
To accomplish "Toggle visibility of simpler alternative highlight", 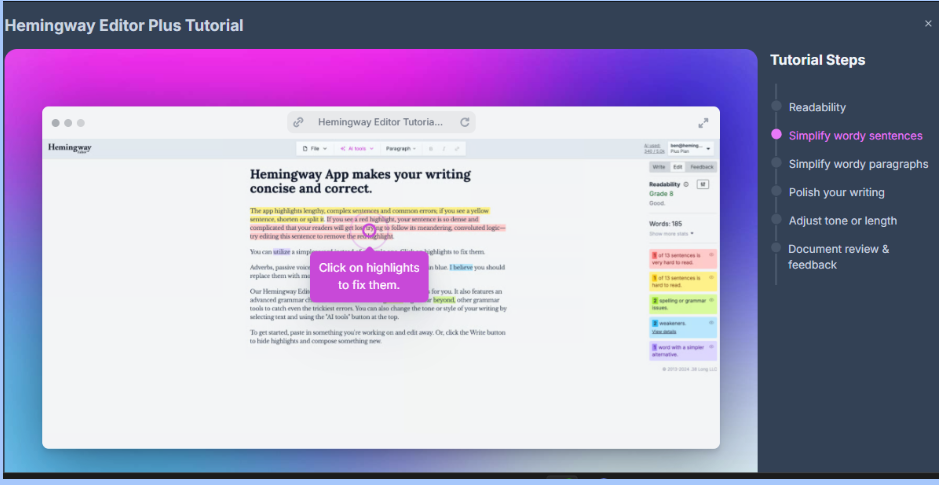I will [711, 347].
